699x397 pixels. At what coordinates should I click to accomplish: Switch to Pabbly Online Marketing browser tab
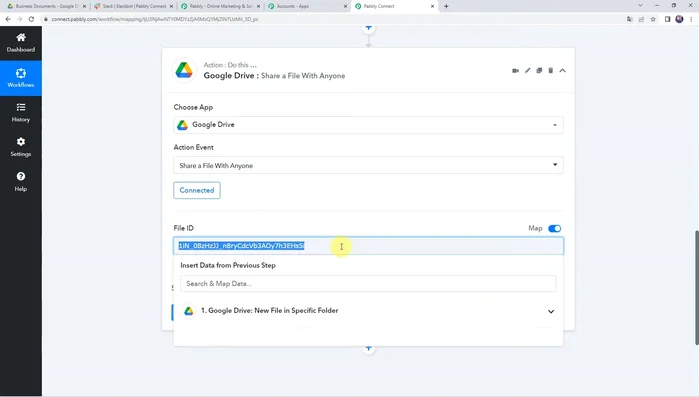(220, 6)
